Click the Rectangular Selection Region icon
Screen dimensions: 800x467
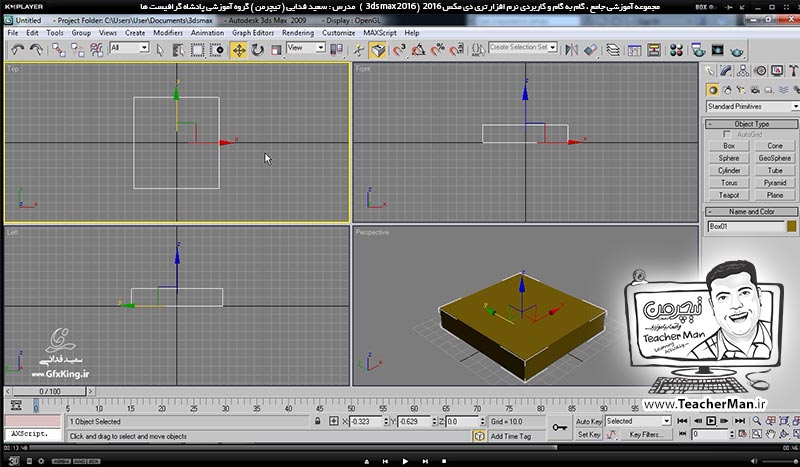(197, 50)
